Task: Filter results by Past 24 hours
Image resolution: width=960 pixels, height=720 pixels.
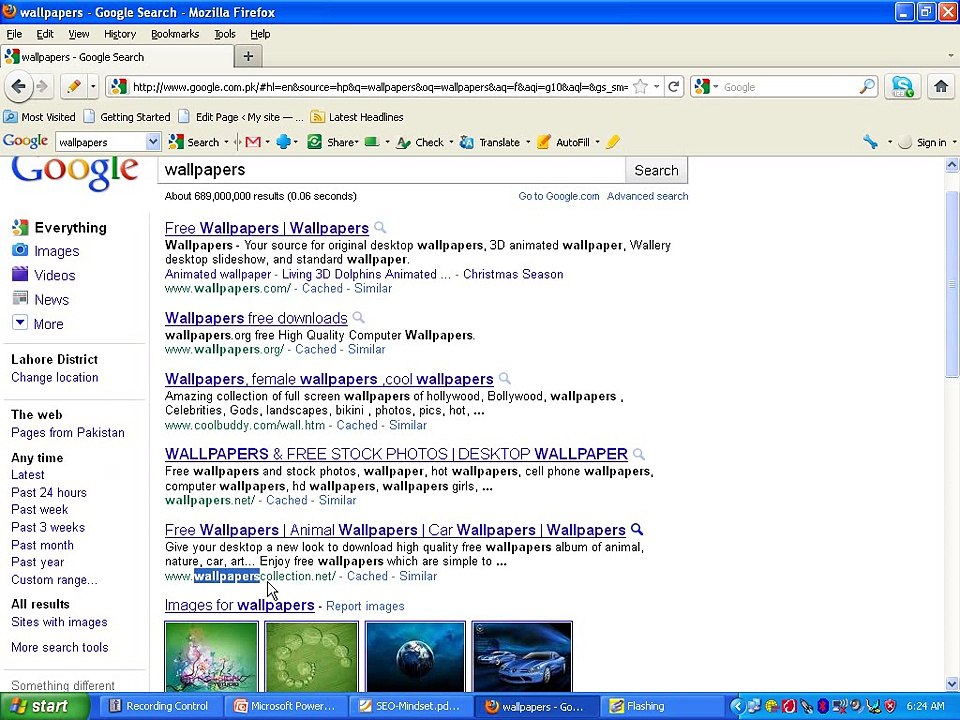Action: coord(48,492)
